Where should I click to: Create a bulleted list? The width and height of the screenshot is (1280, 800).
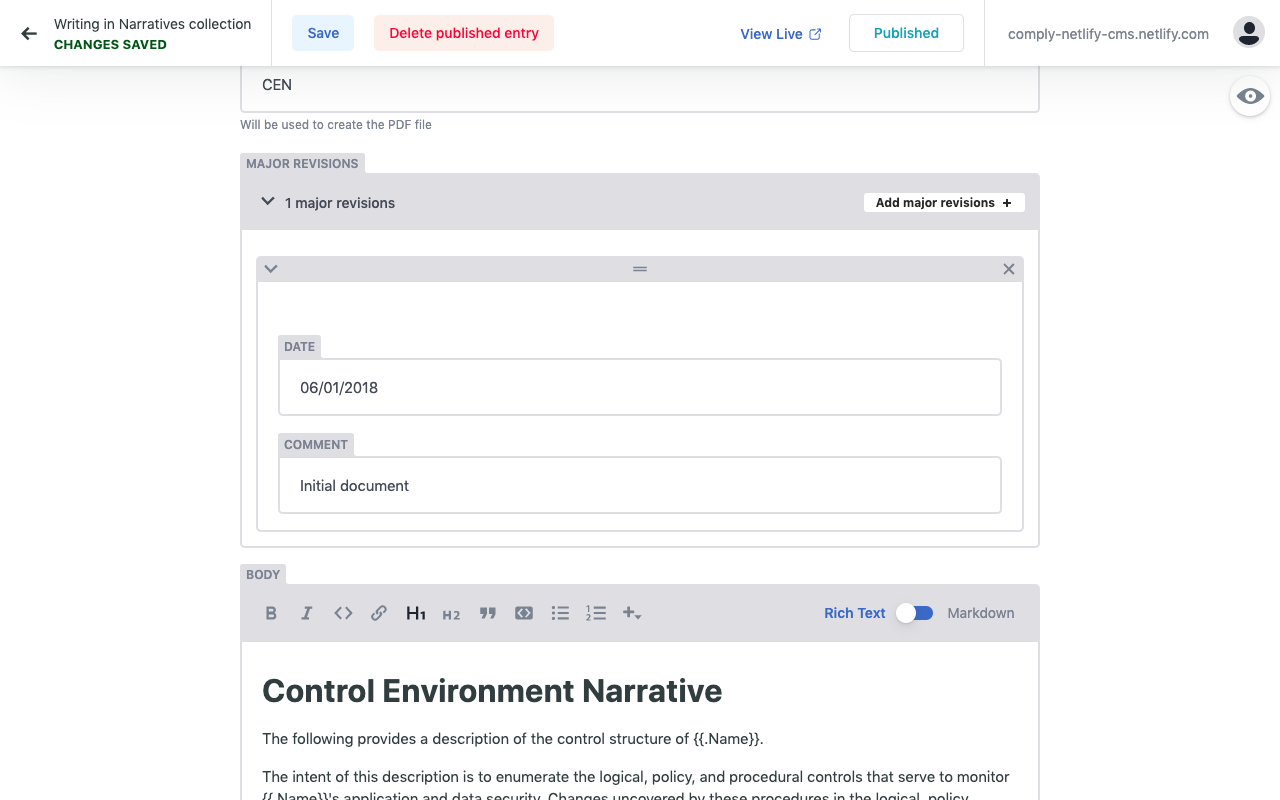pos(560,613)
